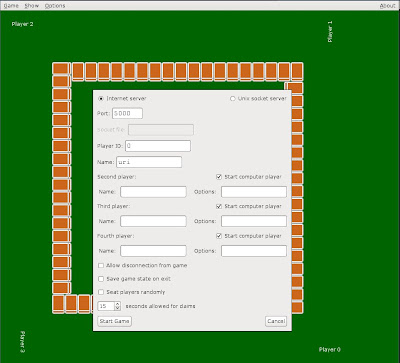Click the Start Game button
The height and width of the screenshot is (363, 400).
pyautogui.click(x=114, y=321)
